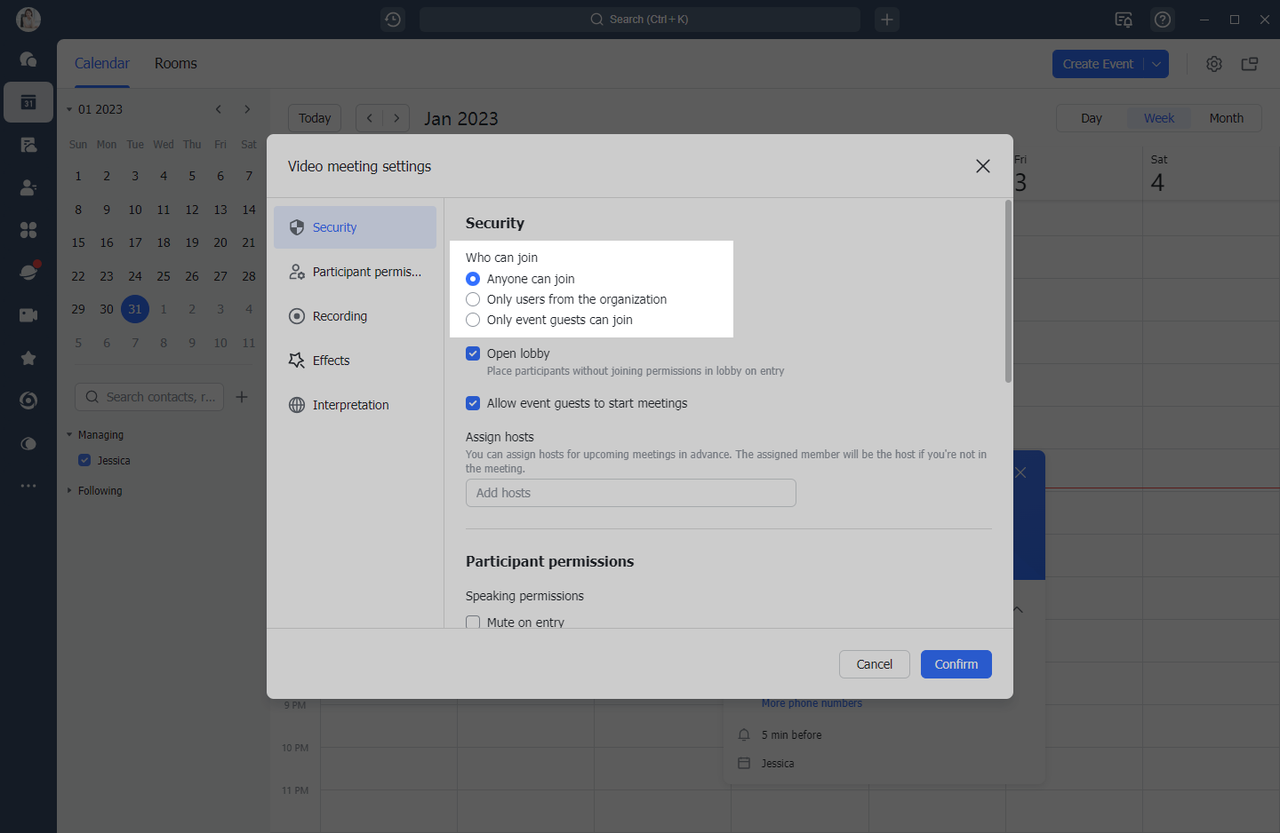Open the Interpretation settings tab
Viewport: 1280px width, 833px height.
(x=350, y=405)
